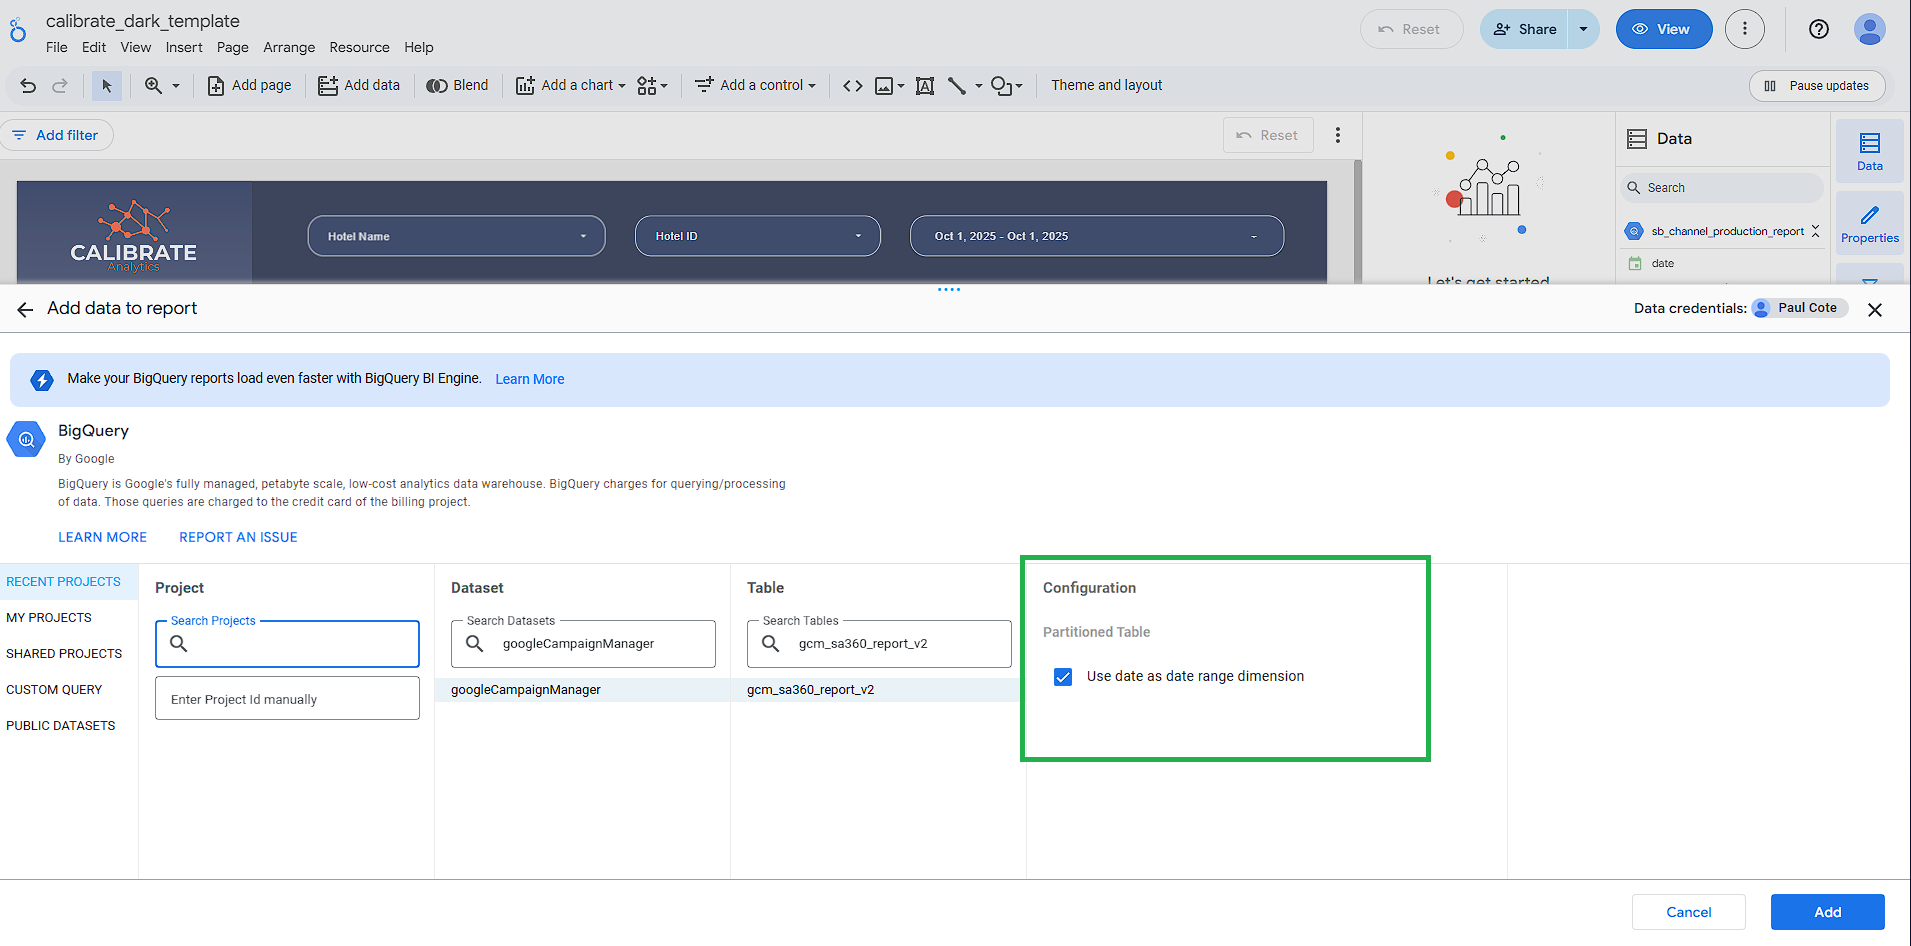Open the File menu

pos(57,47)
